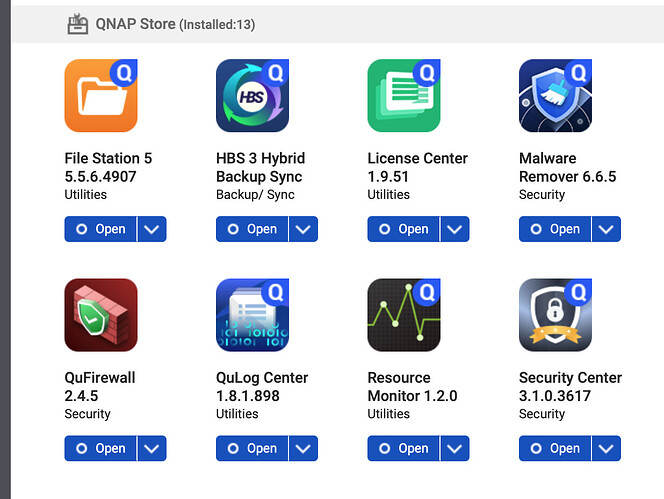Click the QuFirewall 2.4.5 title
The image size is (664, 499).
pos(100,387)
